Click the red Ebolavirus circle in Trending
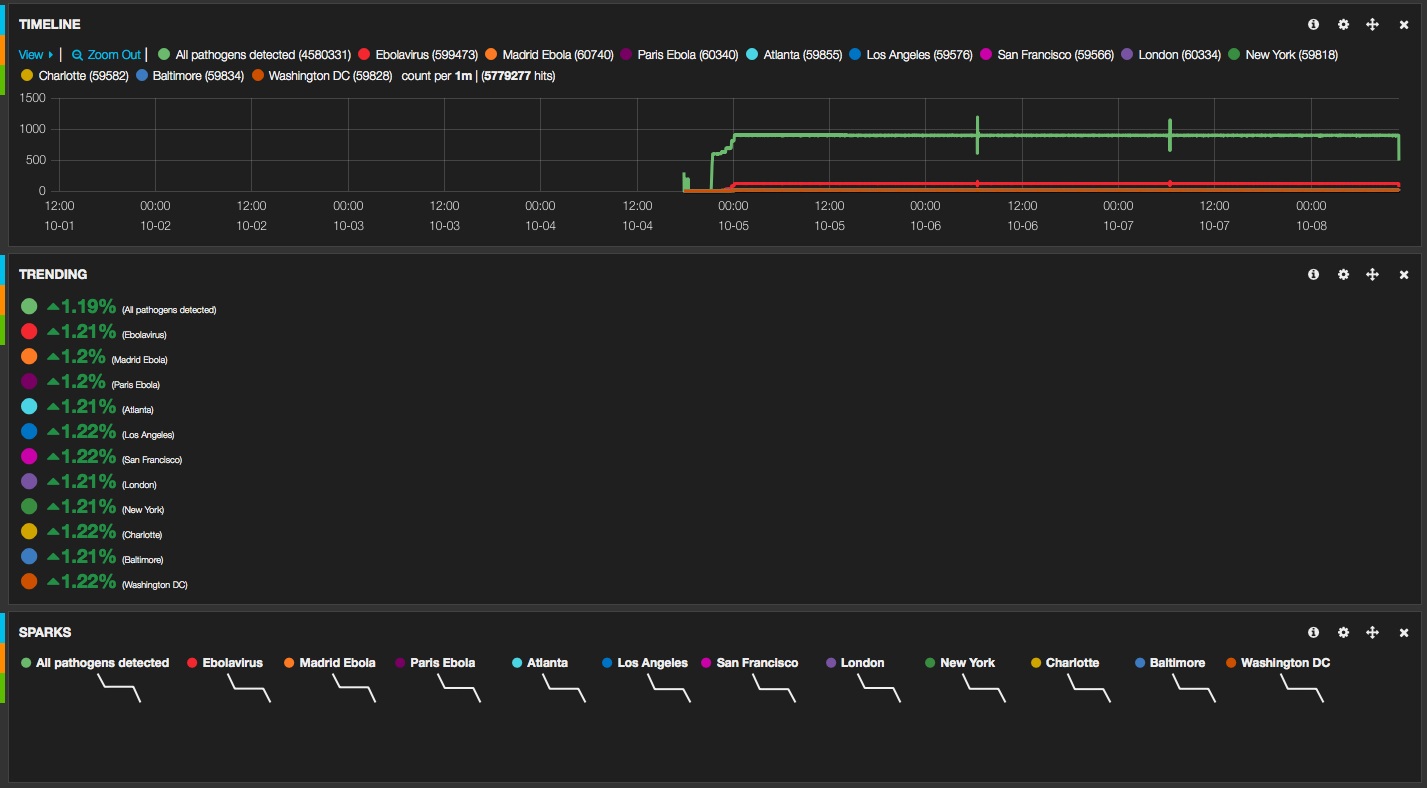Screen dimensions: 1427x788 [x=29, y=331]
